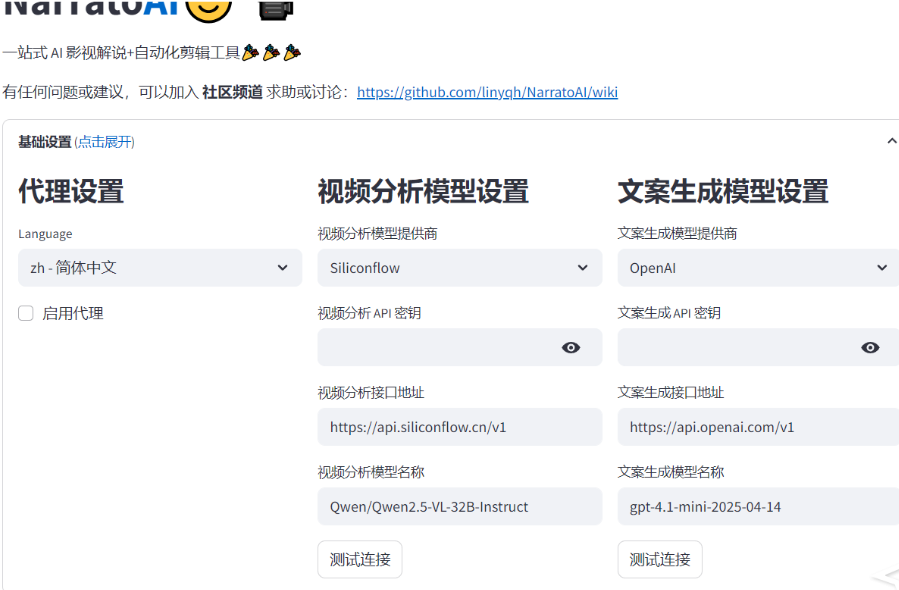Open the Language dropdown zh - 简体中文
The width and height of the screenshot is (899, 590).
pos(160,268)
